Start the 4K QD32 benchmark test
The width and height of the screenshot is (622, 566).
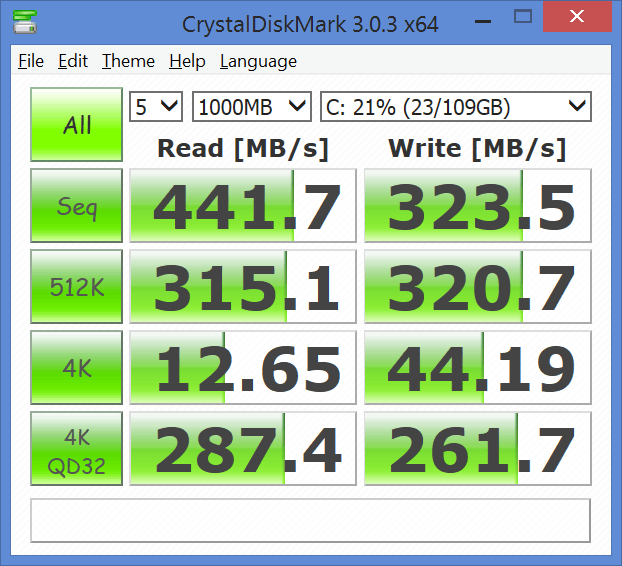coord(77,448)
